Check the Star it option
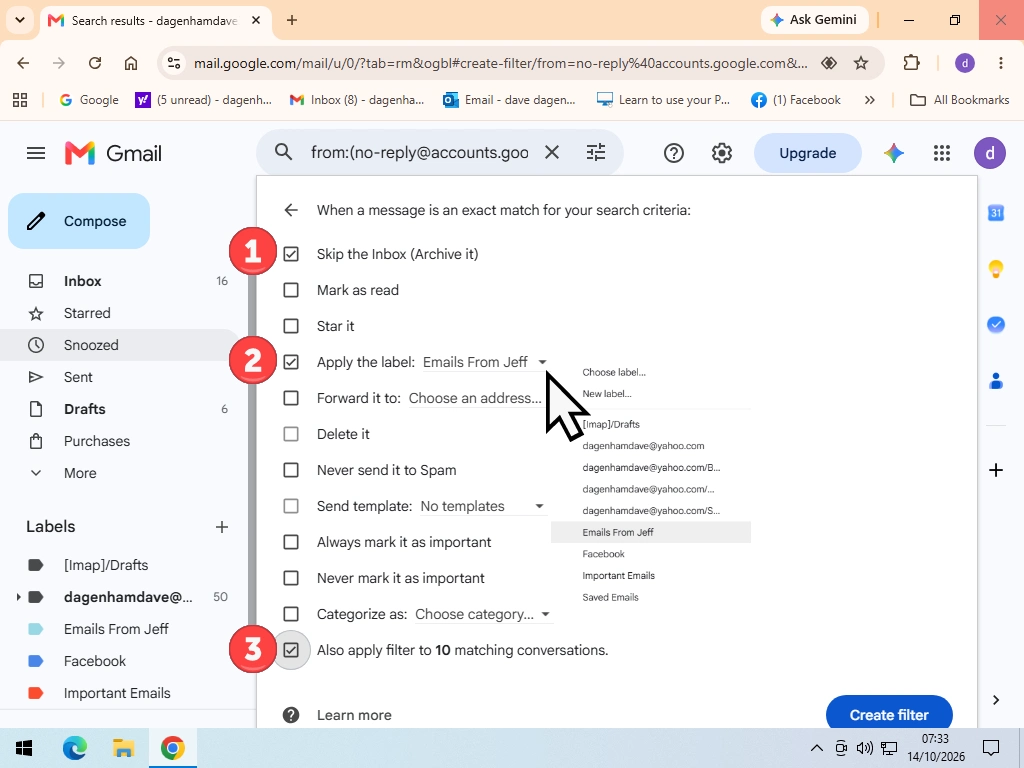 point(291,326)
